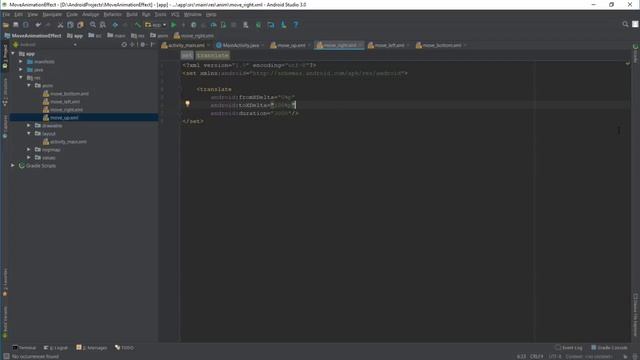The image size is (640, 360).
Task: Expand the java folder arrow
Action: 21,69
